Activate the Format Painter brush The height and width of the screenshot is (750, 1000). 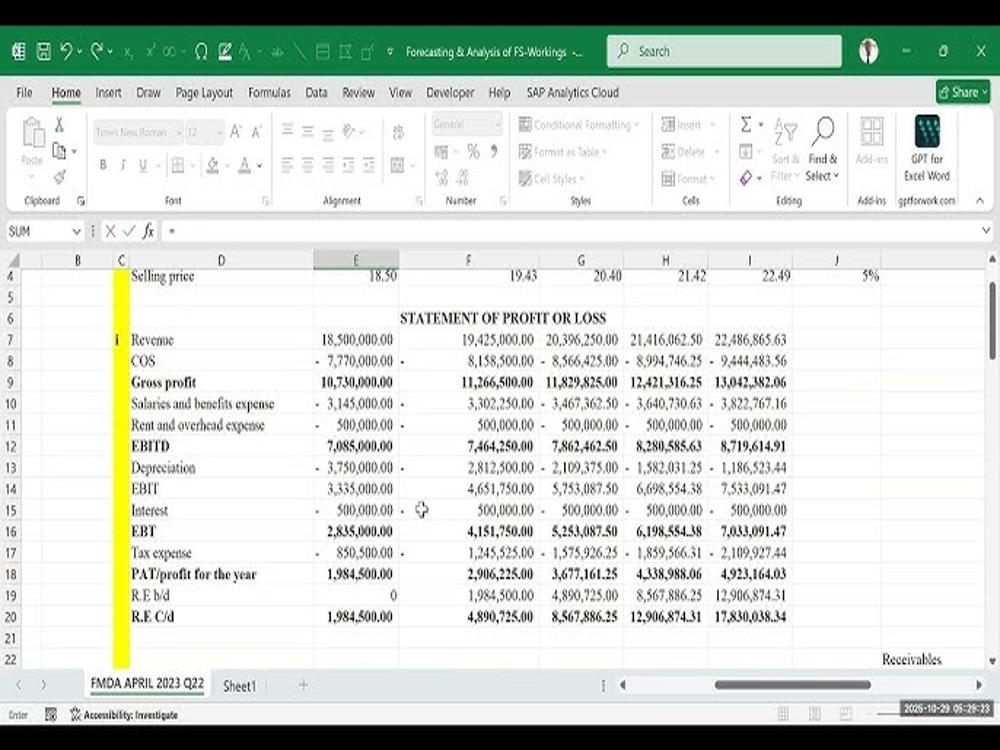pyautogui.click(x=59, y=177)
